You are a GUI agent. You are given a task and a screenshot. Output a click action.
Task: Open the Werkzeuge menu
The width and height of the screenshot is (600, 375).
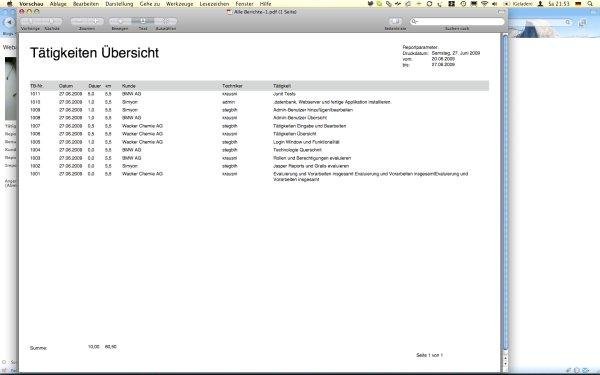click(x=179, y=3)
